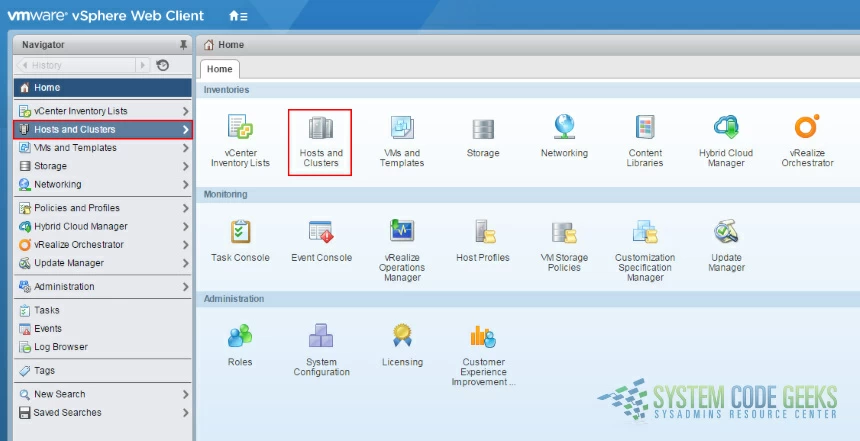Viewport: 860px width, 441px height.
Task: Open Administration in the Navigator
Action: click(x=103, y=286)
